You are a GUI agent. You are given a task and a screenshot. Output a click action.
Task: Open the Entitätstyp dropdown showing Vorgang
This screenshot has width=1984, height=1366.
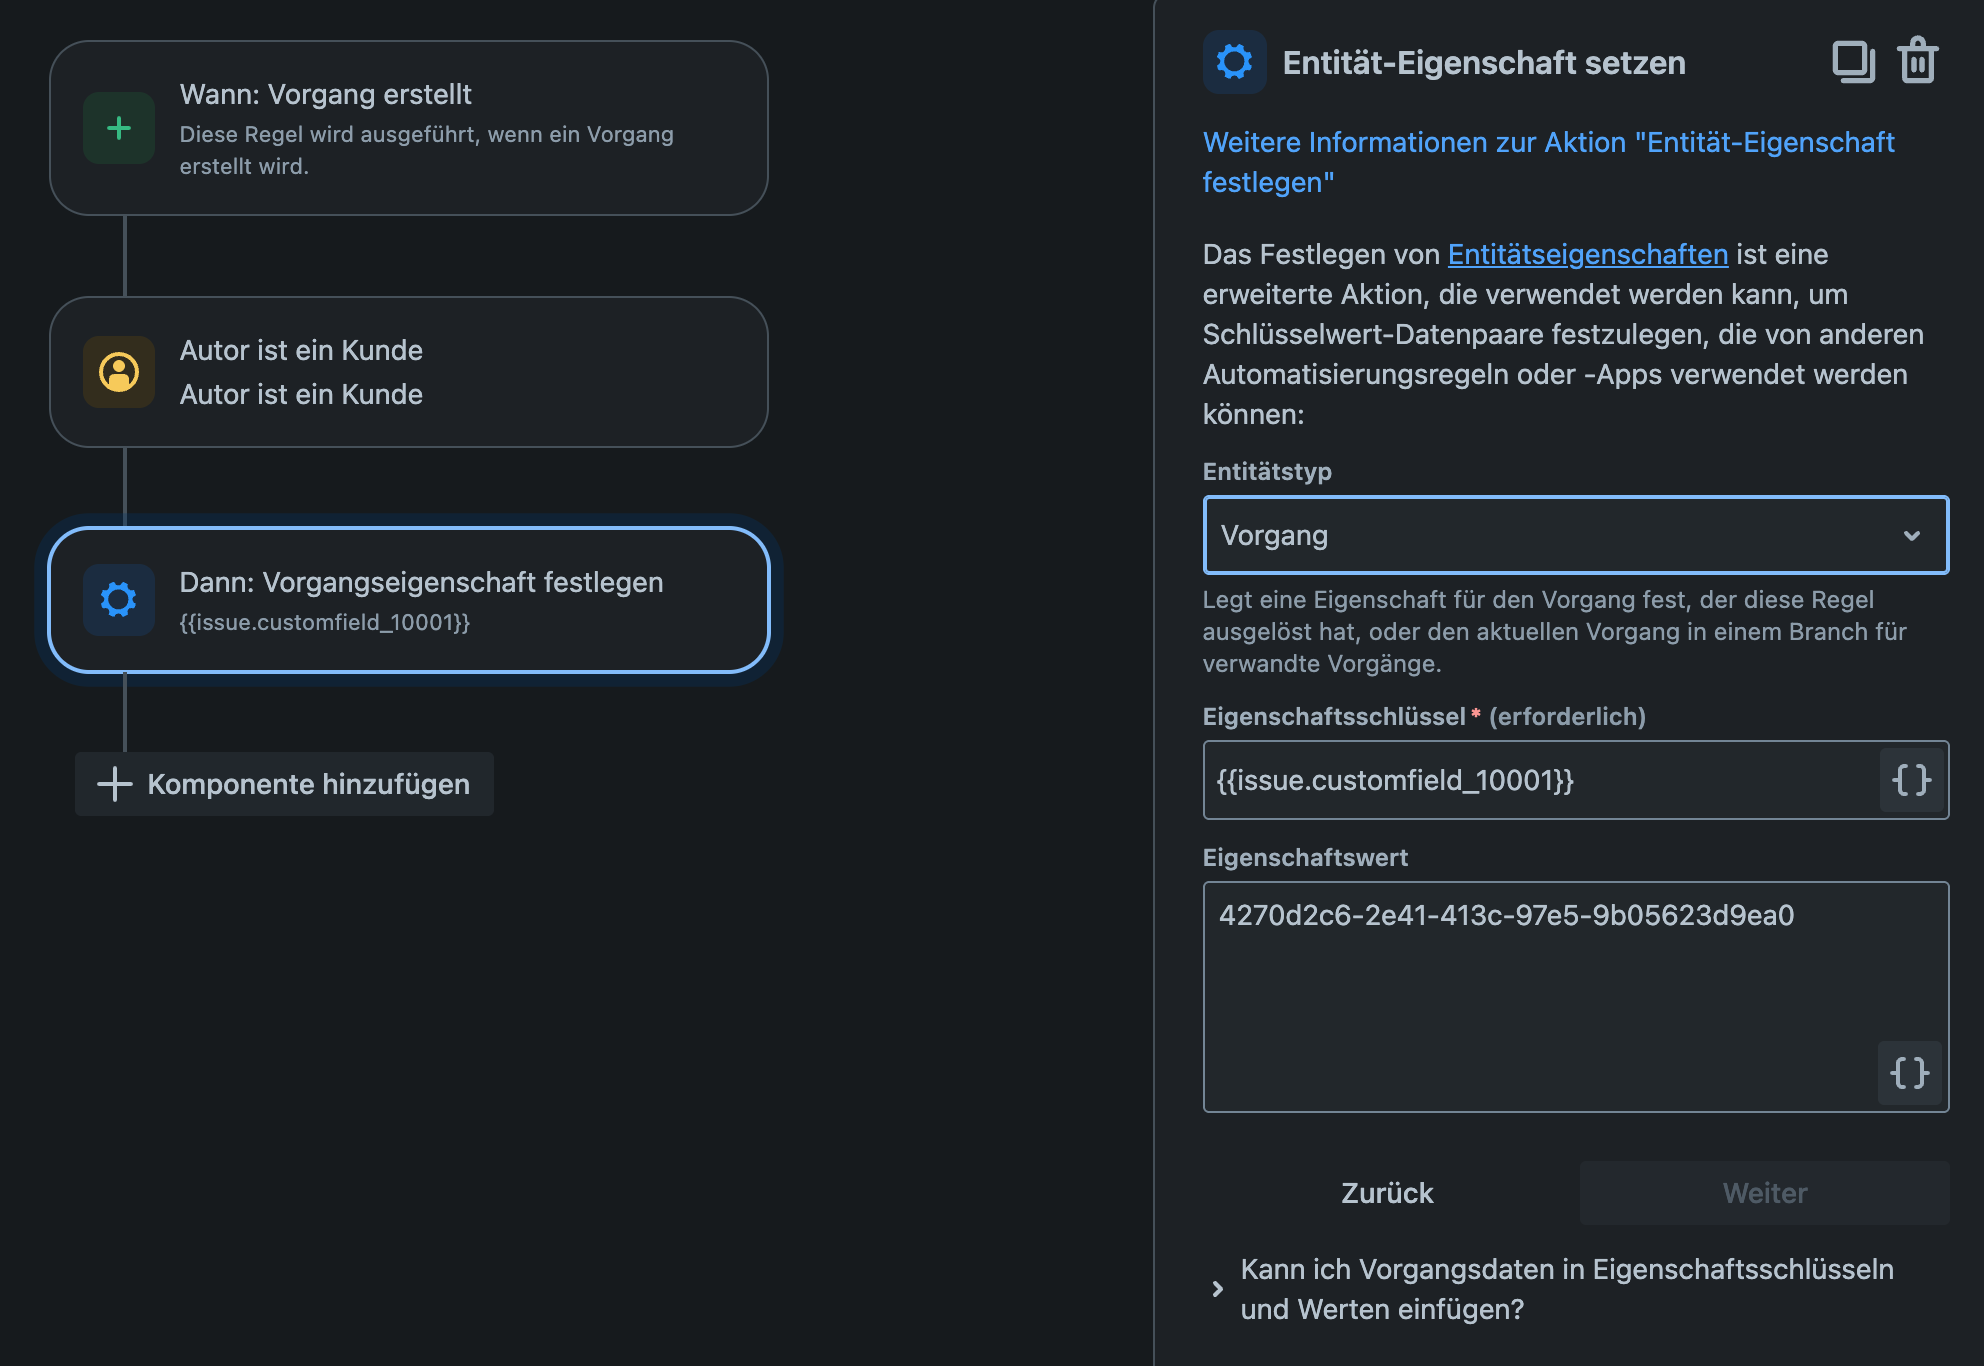(x=1575, y=535)
